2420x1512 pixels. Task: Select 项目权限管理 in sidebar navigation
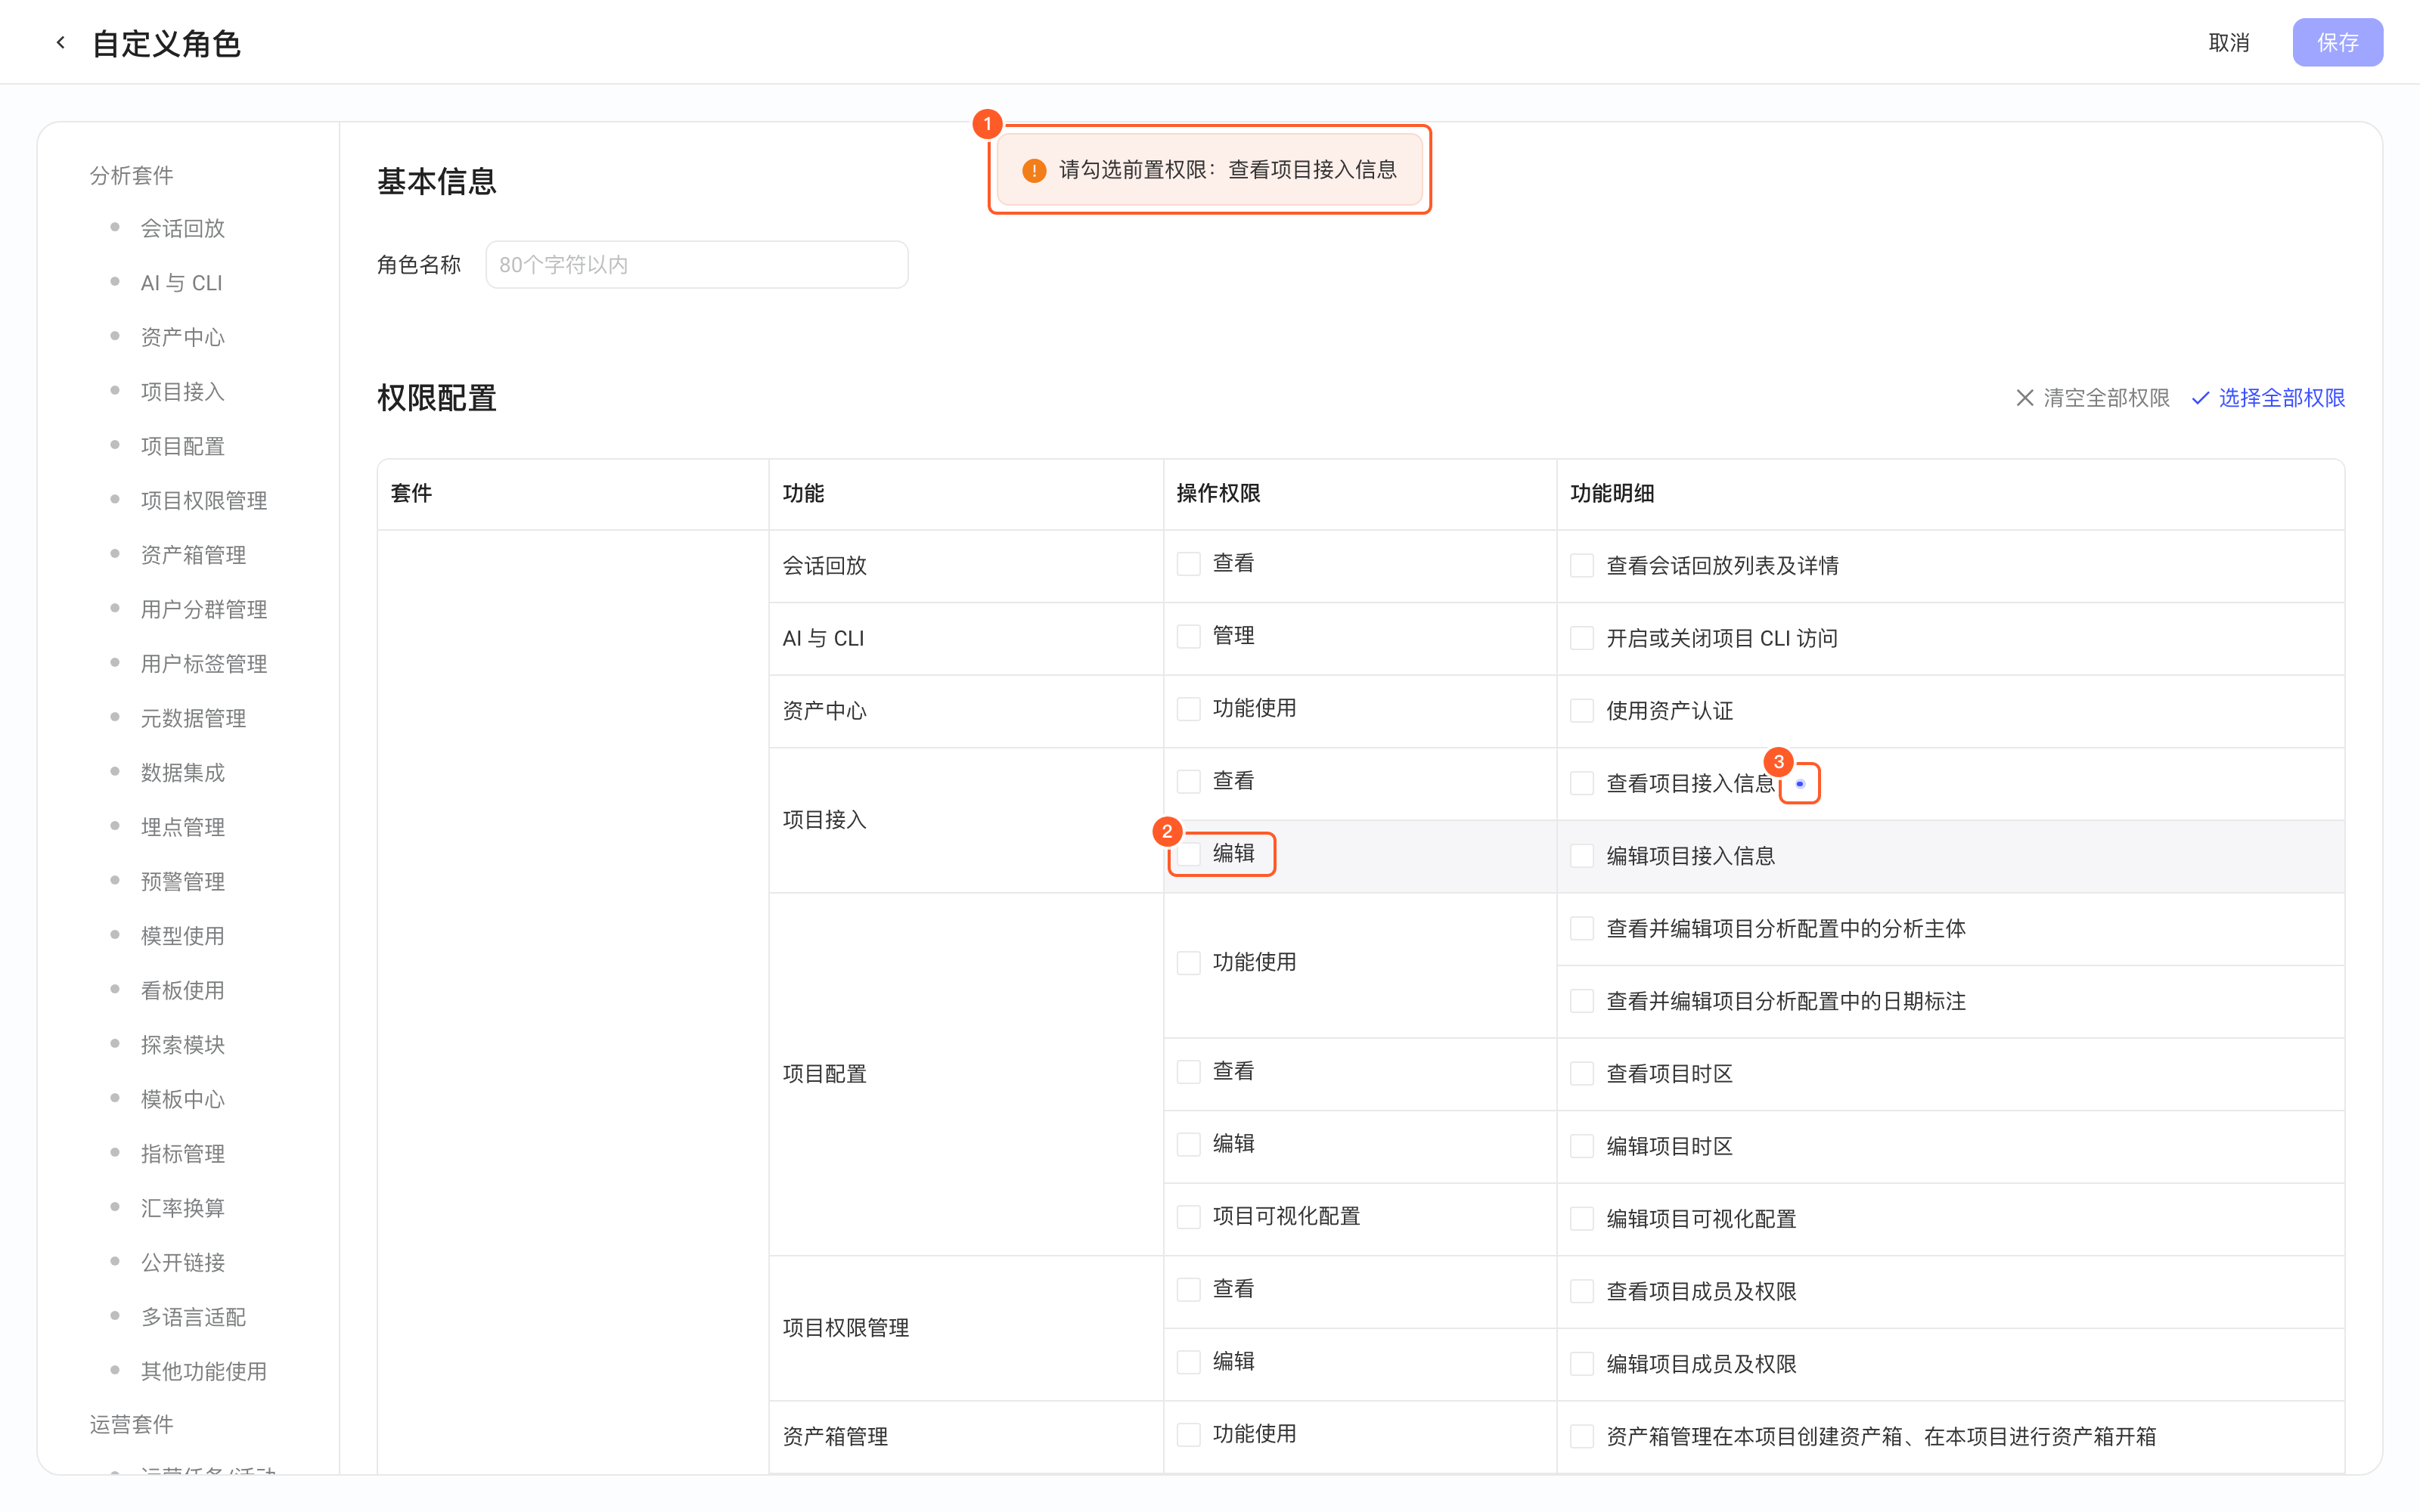pos(204,501)
